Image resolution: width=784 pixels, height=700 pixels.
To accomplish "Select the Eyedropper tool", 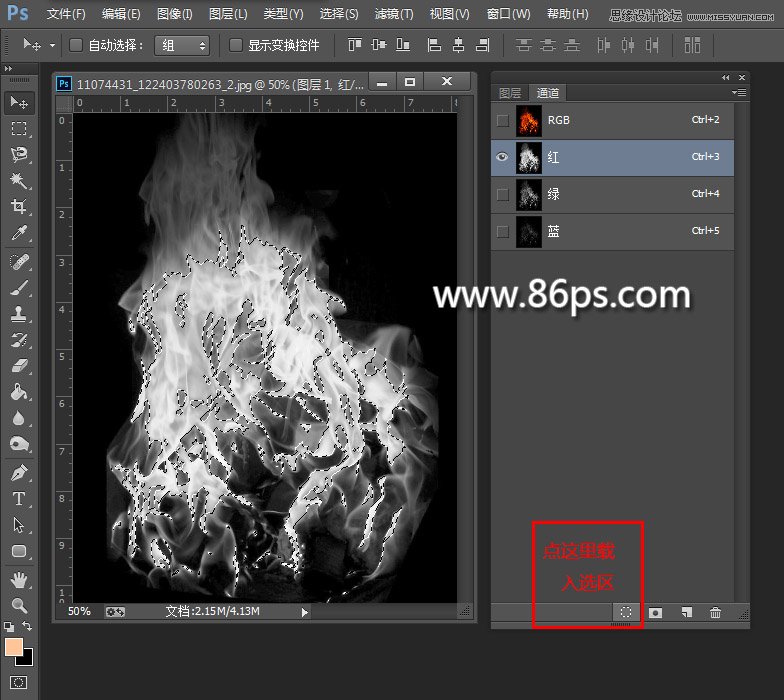I will pos(19,233).
